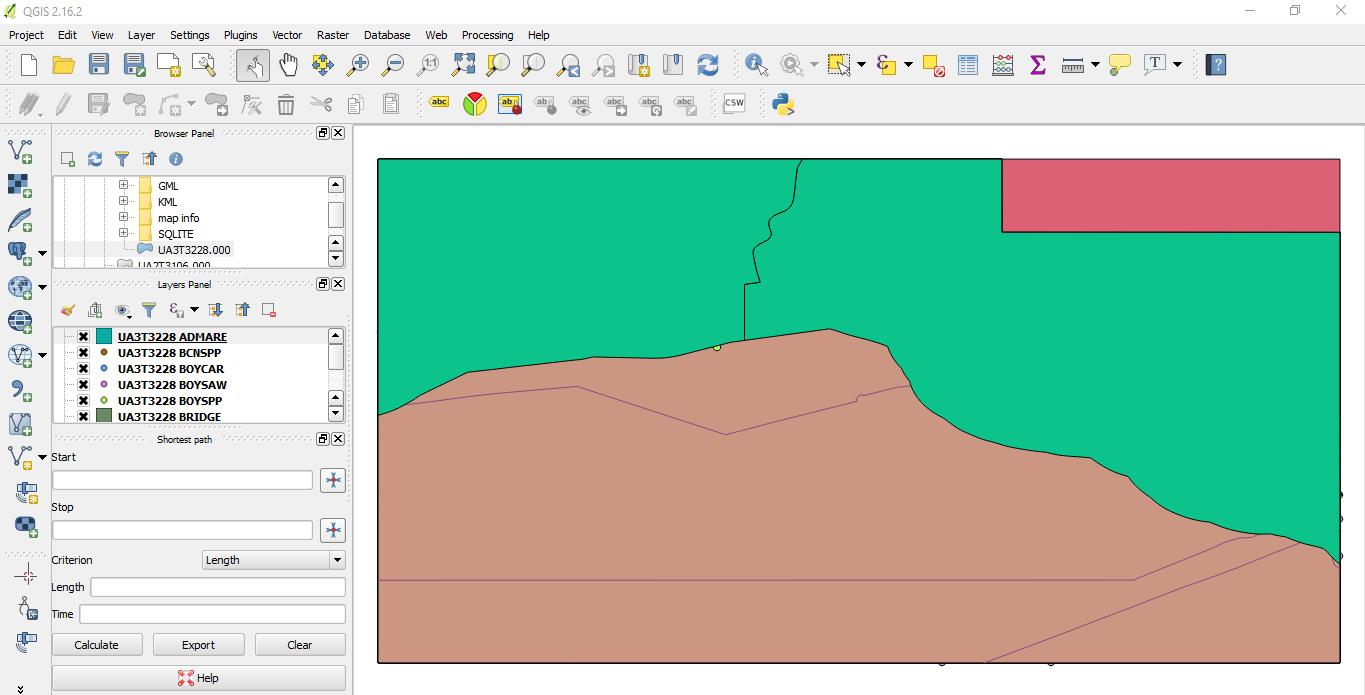Open the Python Console icon
This screenshot has height=695, width=1365.
[783, 104]
